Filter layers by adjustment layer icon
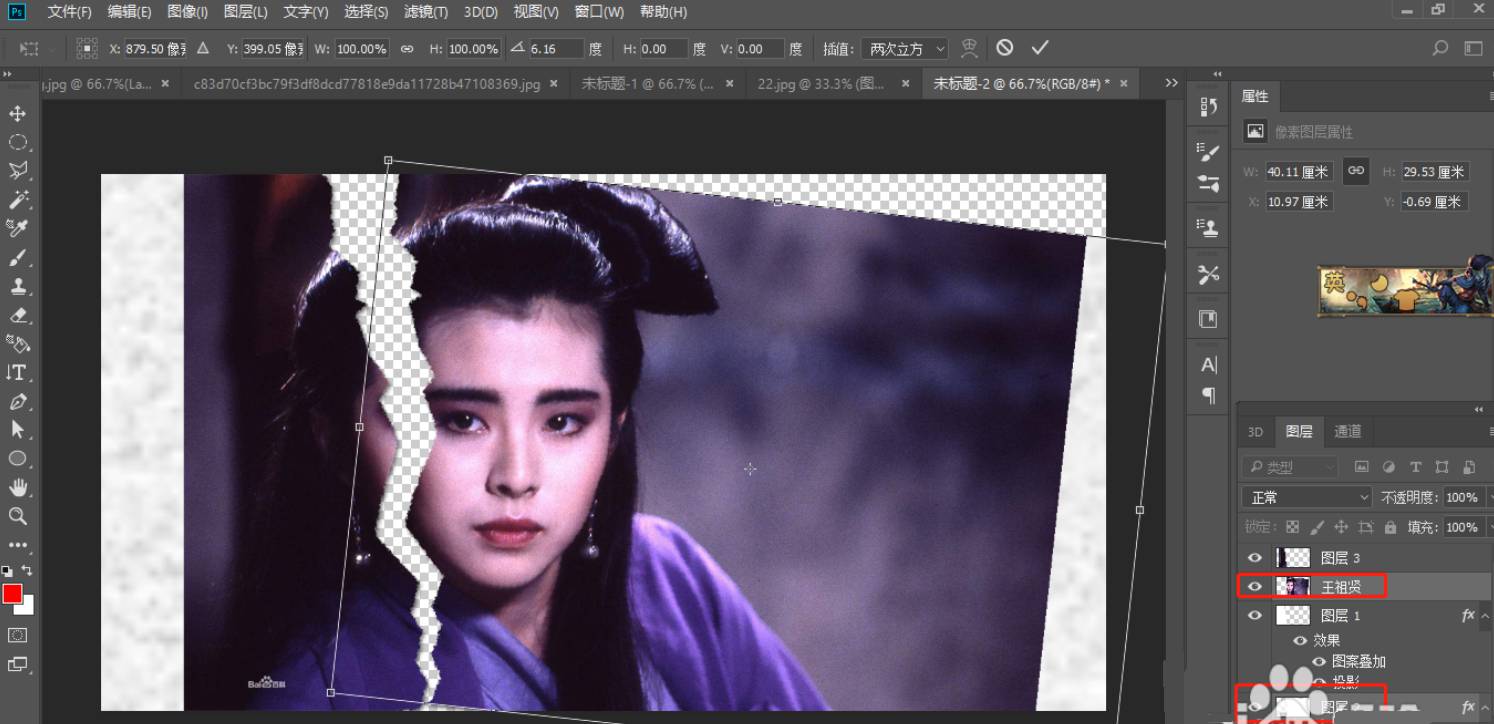The image size is (1494, 724). click(1388, 467)
